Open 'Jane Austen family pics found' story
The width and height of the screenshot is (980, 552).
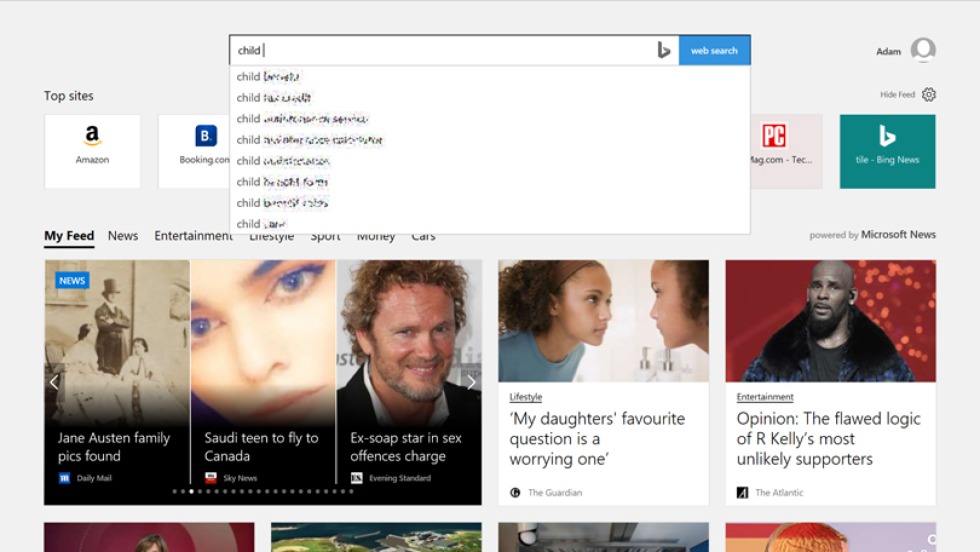(x=114, y=447)
